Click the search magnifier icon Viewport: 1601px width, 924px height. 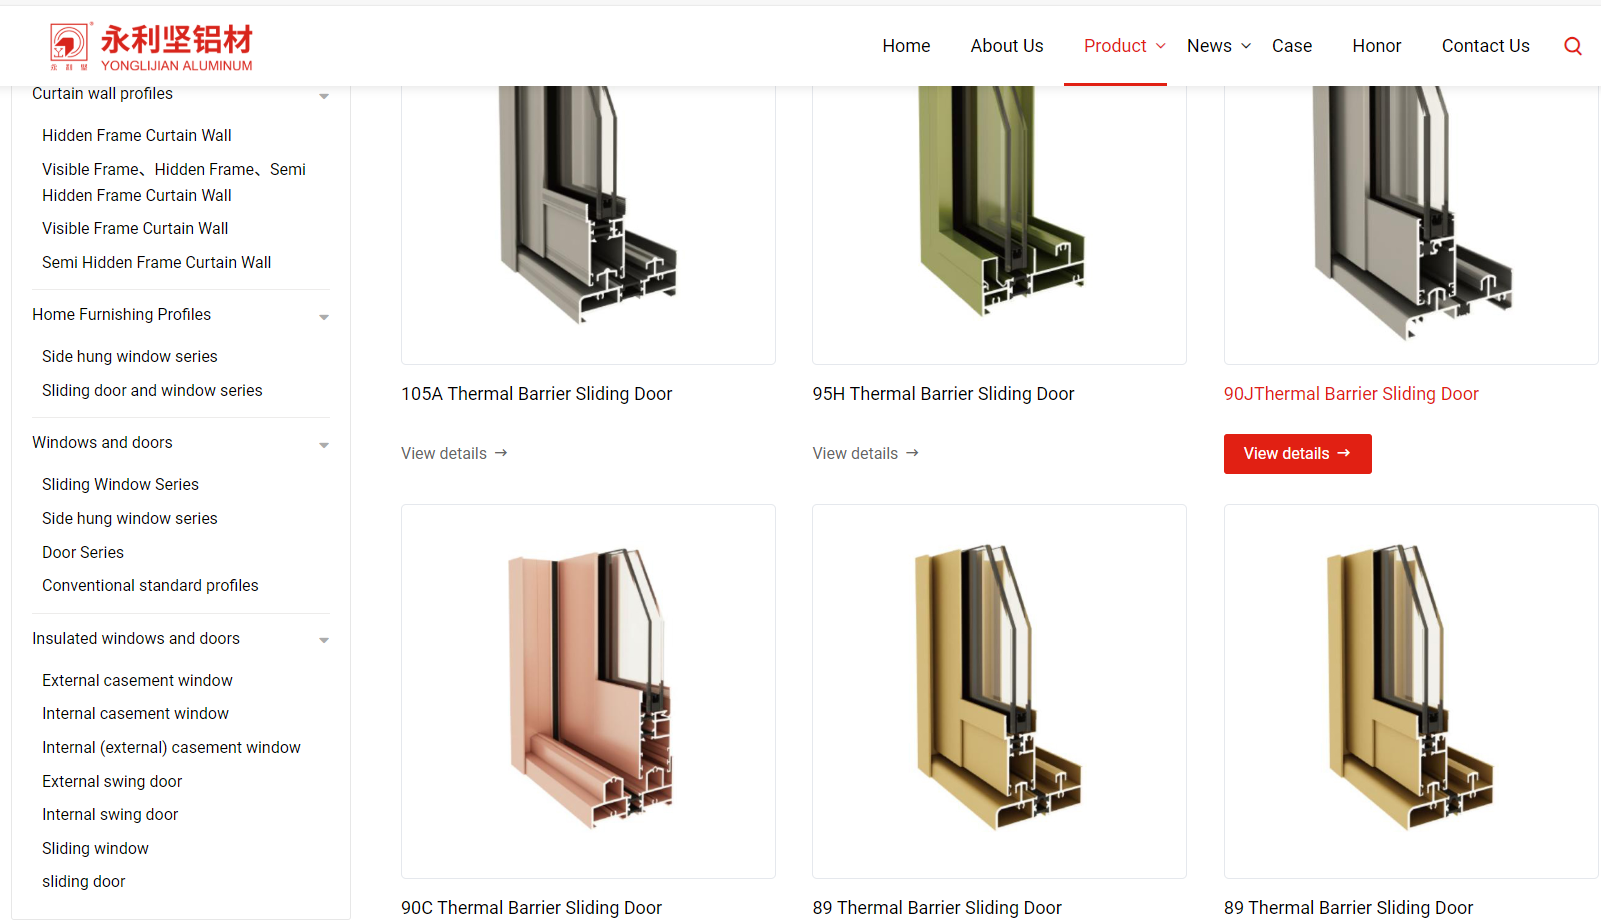(x=1572, y=46)
